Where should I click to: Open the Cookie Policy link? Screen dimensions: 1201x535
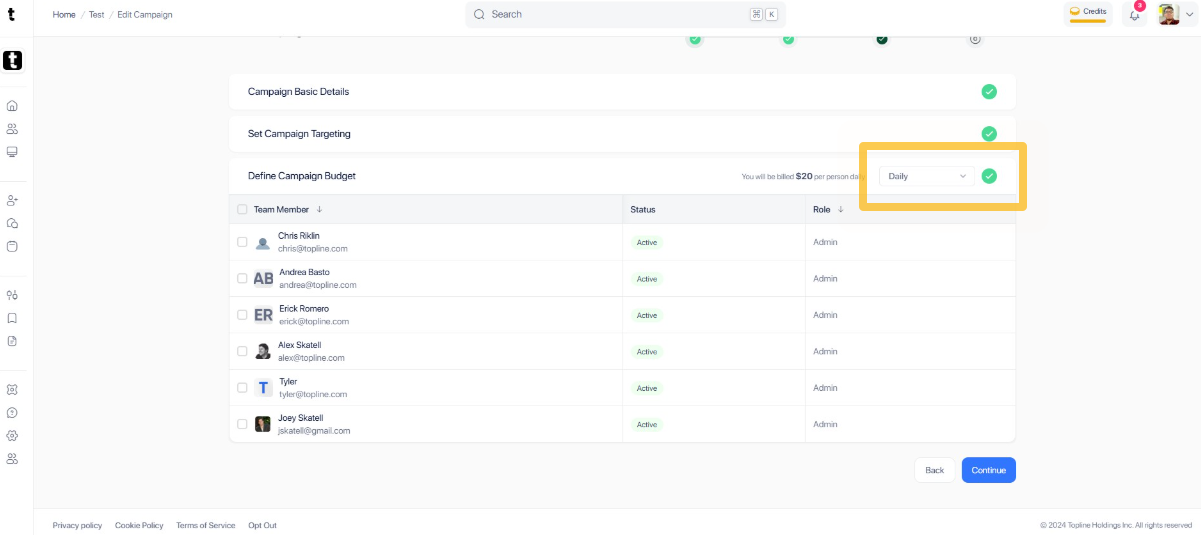(x=139, y=525)
